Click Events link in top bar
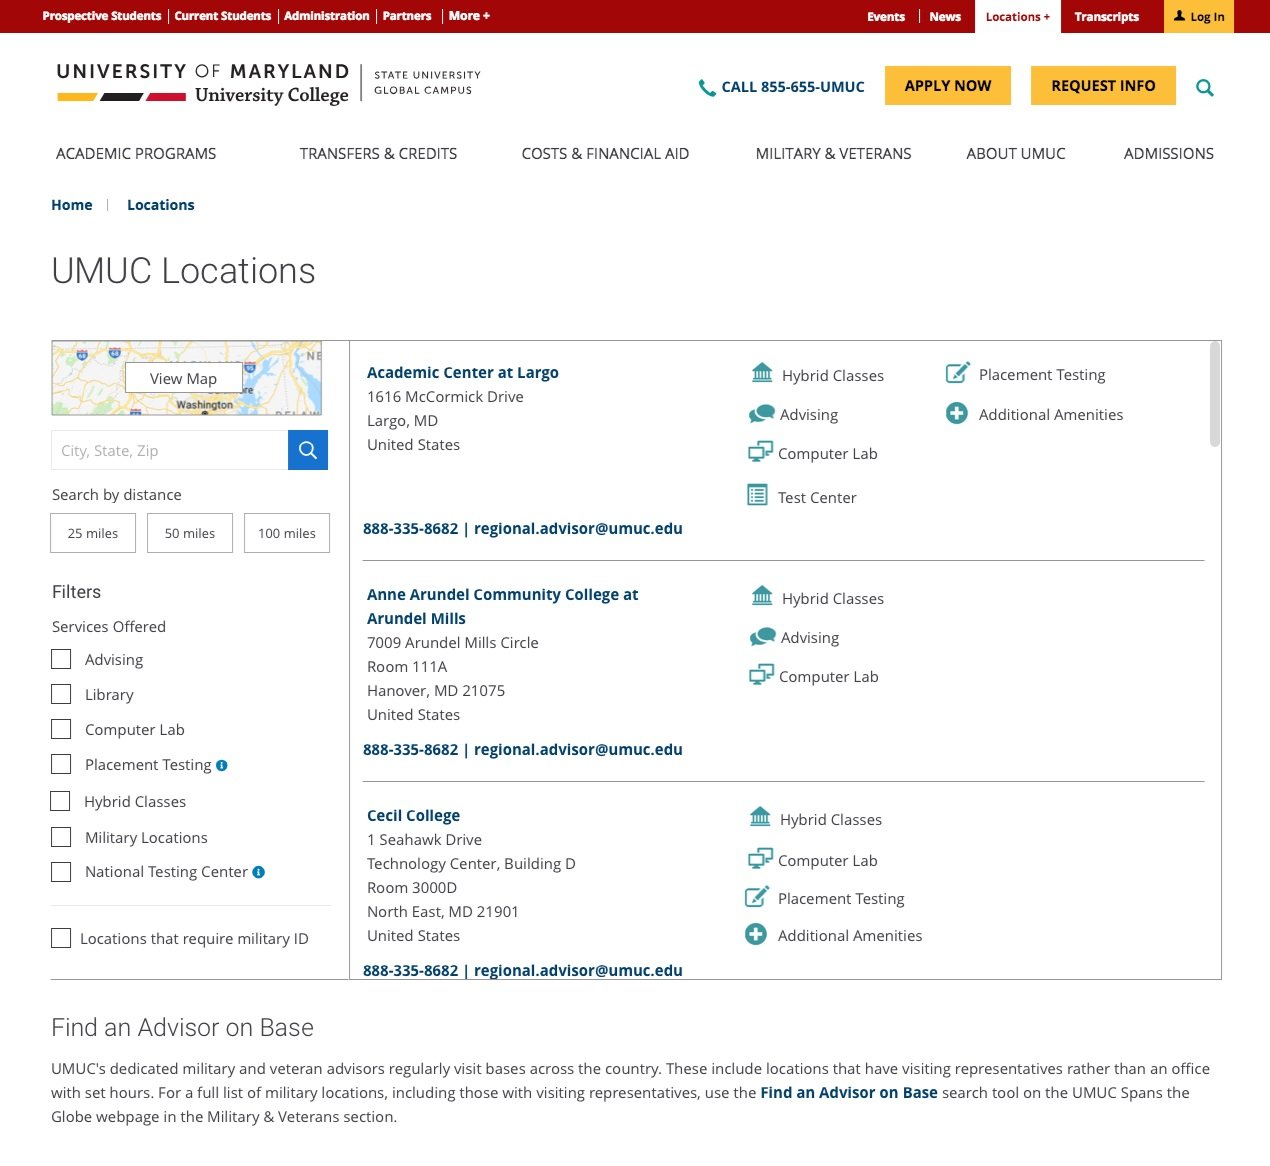The height and width of the screenshot is (1166, 1270). [886, 17]
